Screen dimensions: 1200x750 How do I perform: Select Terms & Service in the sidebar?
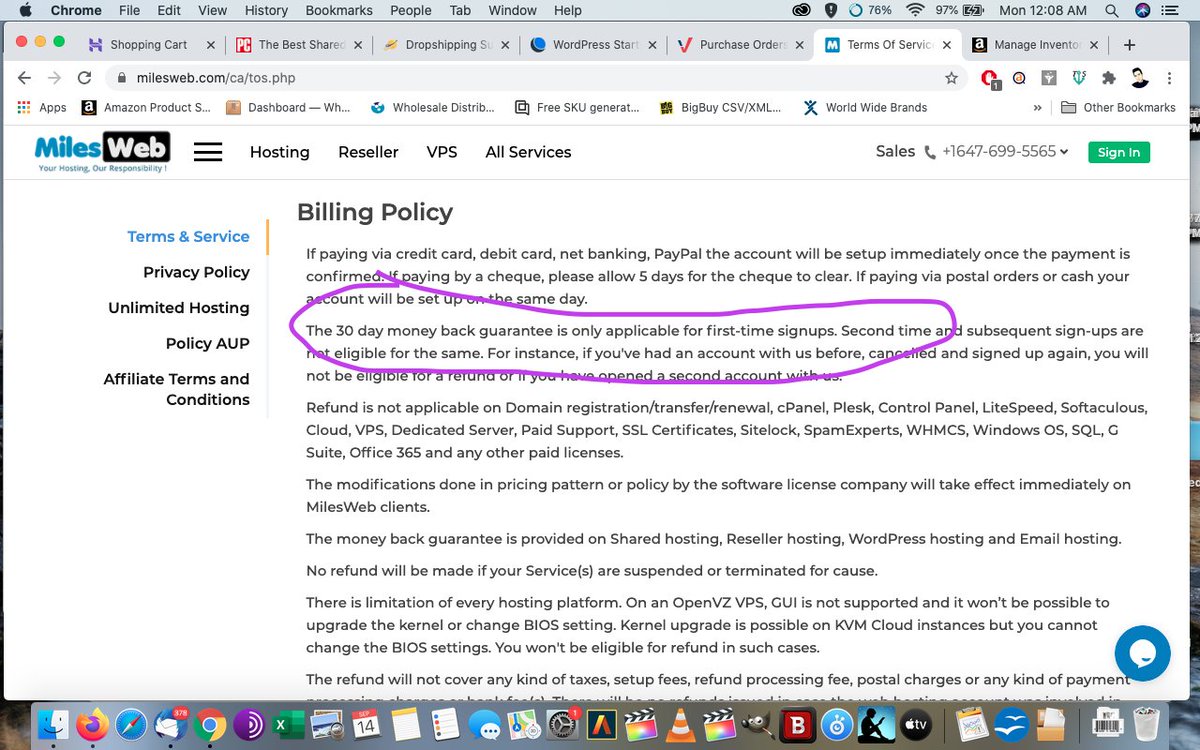coord(188,236)
